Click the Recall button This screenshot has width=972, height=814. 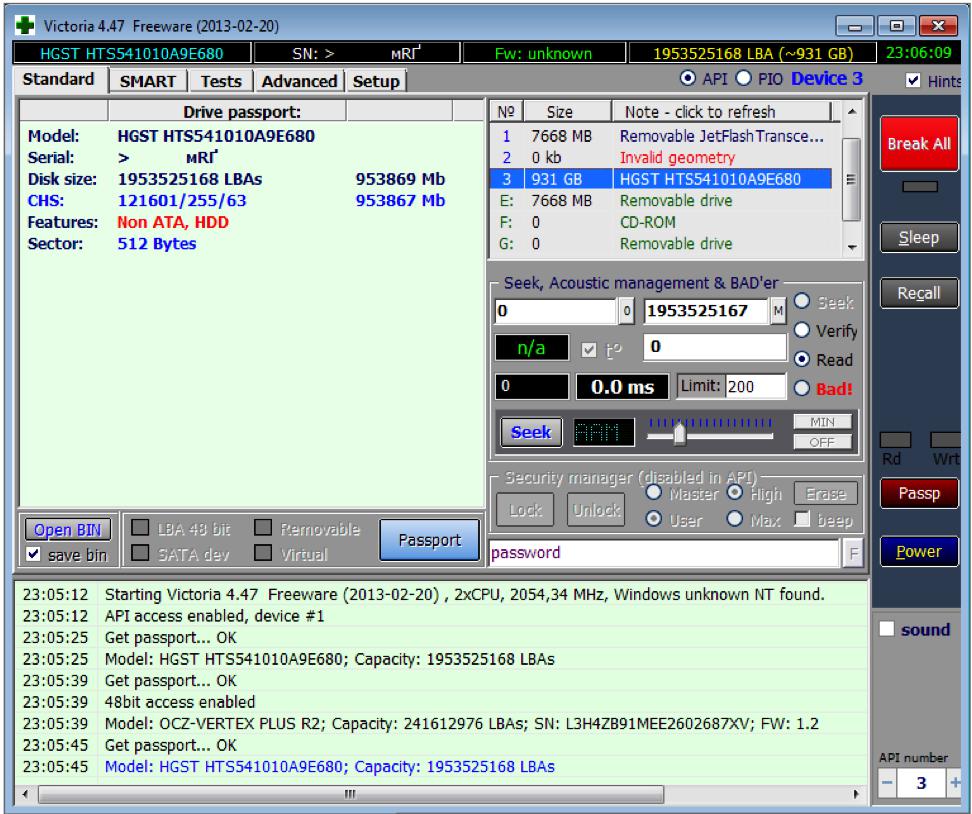919,293
